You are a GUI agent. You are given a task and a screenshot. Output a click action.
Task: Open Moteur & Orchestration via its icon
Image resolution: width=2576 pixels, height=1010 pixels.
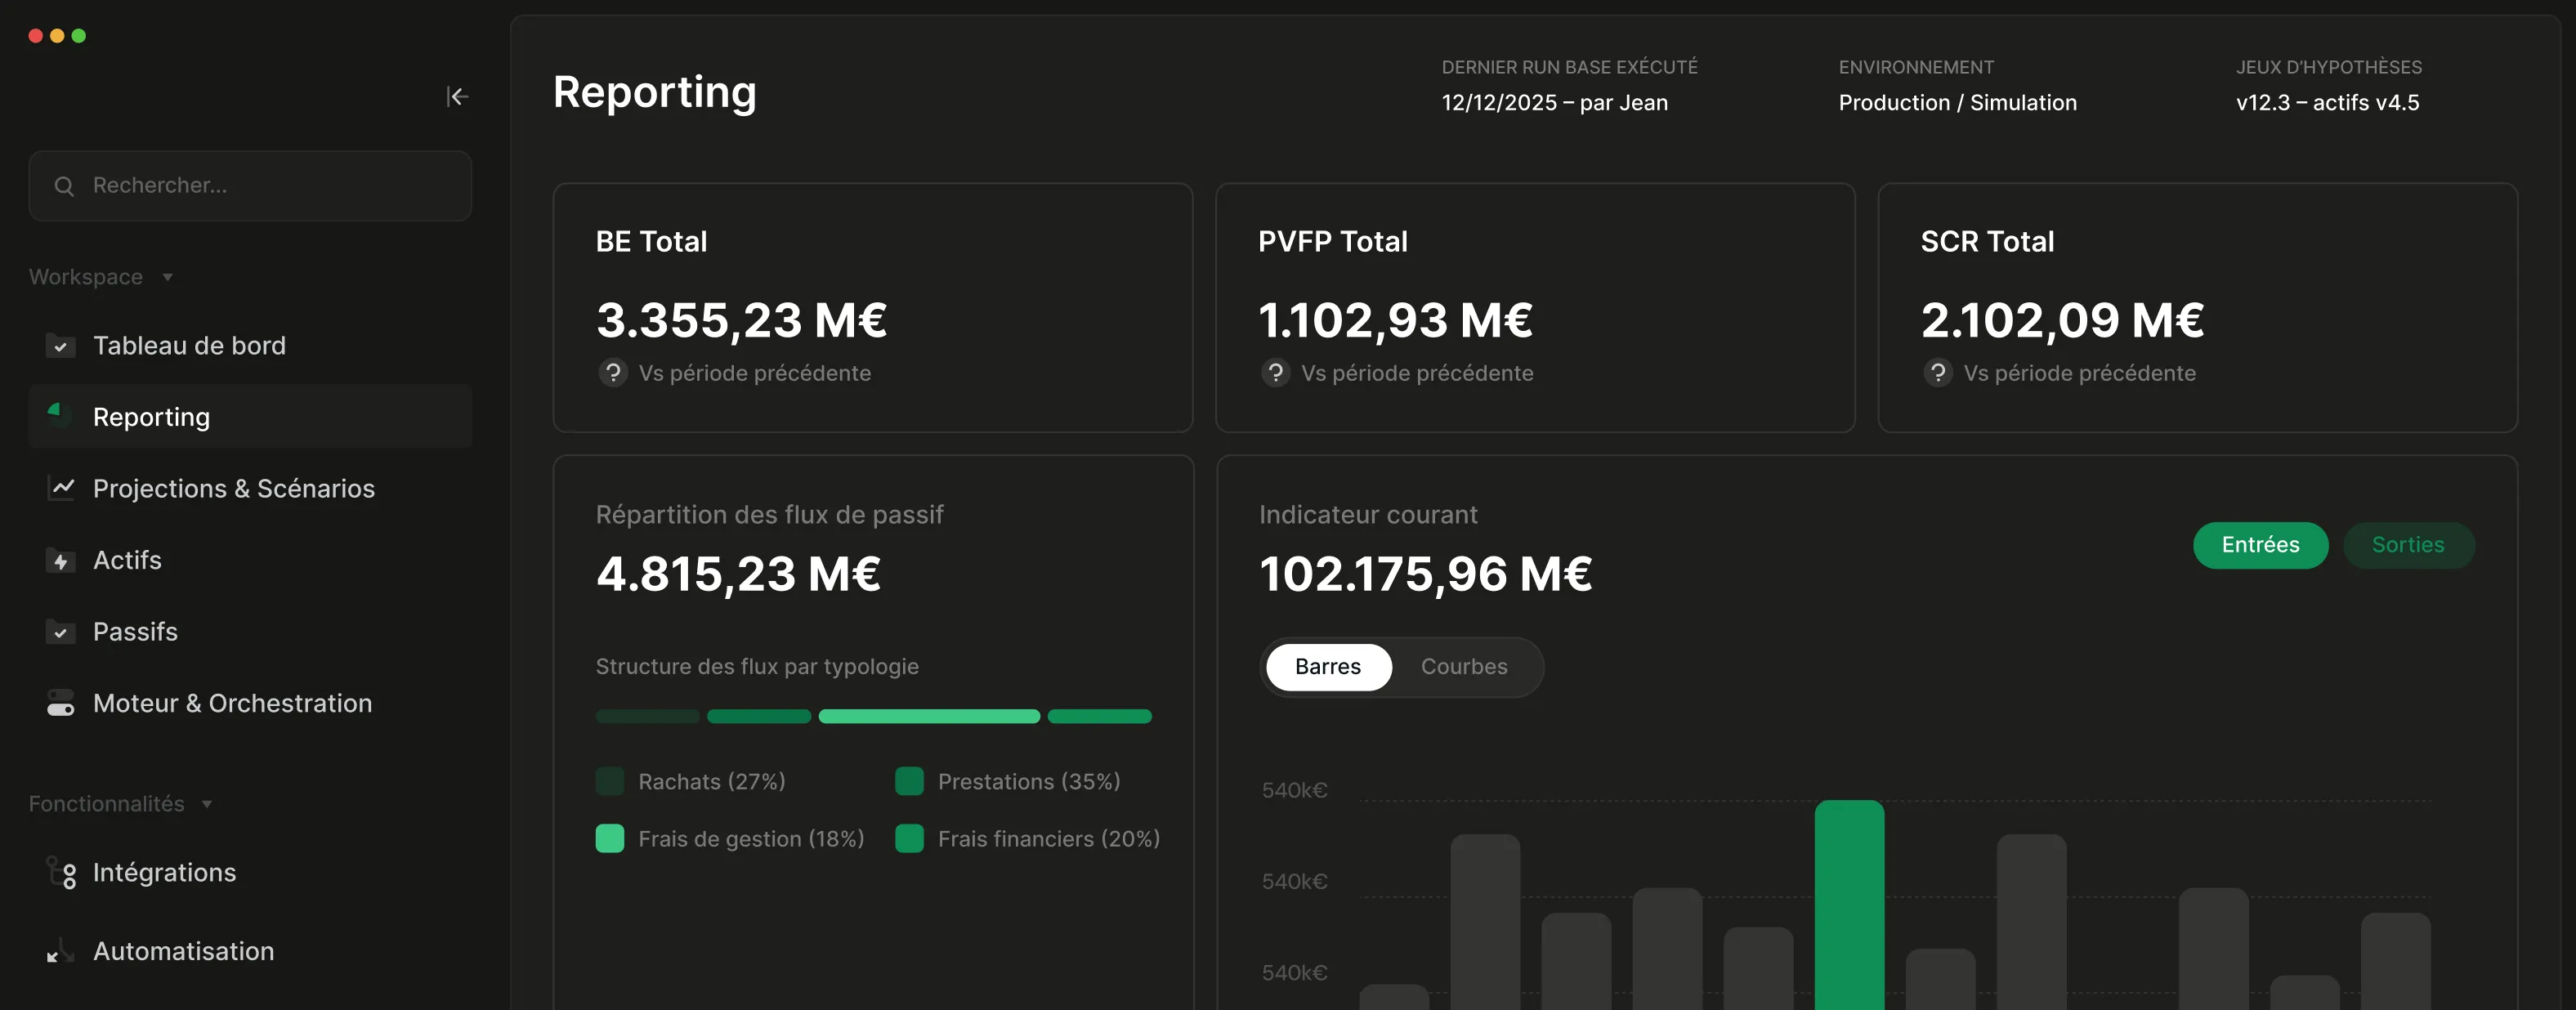[60, 703]
